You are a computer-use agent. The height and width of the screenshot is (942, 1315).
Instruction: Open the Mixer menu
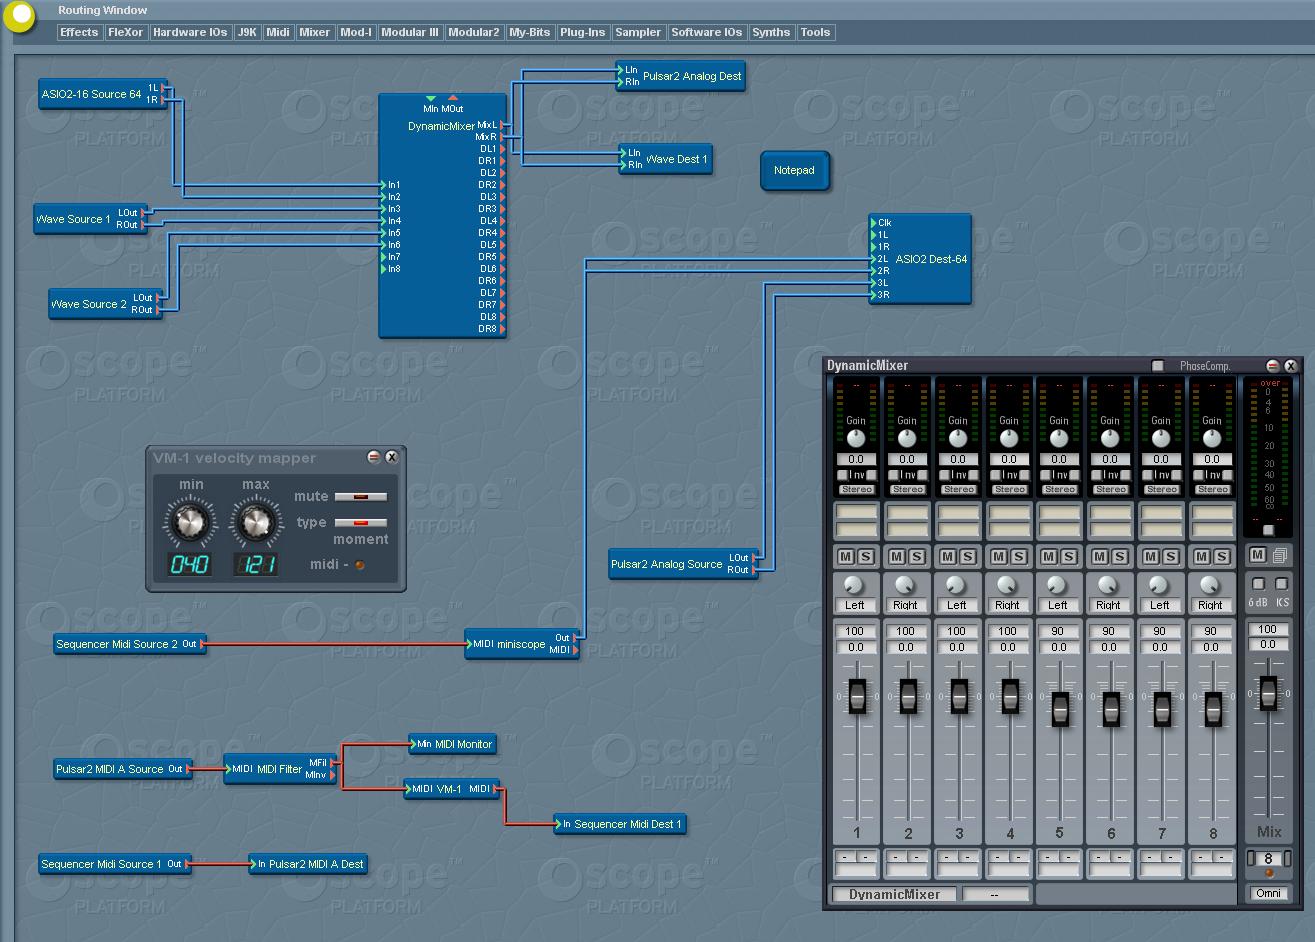click(315, 32)
